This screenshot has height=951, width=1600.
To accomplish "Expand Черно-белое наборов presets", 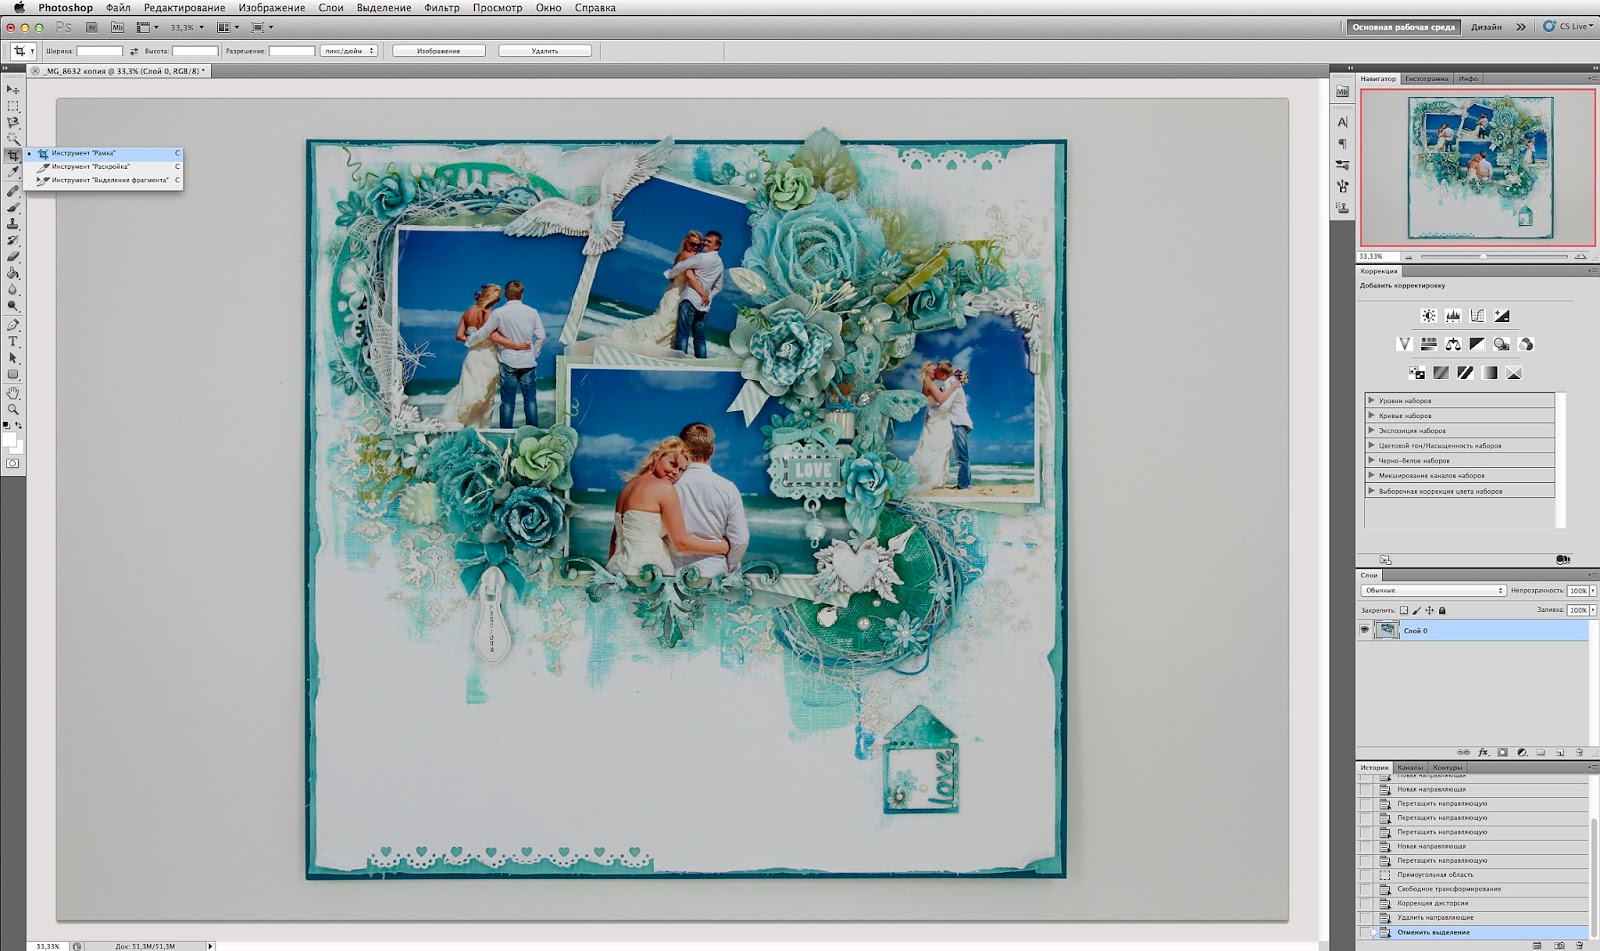I will [x=1371, y=460].
